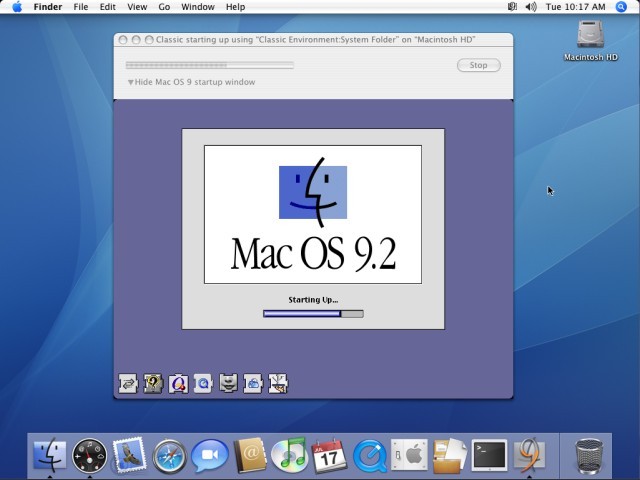
Task: Click the volume icon in menu bar
Action: 531,7
